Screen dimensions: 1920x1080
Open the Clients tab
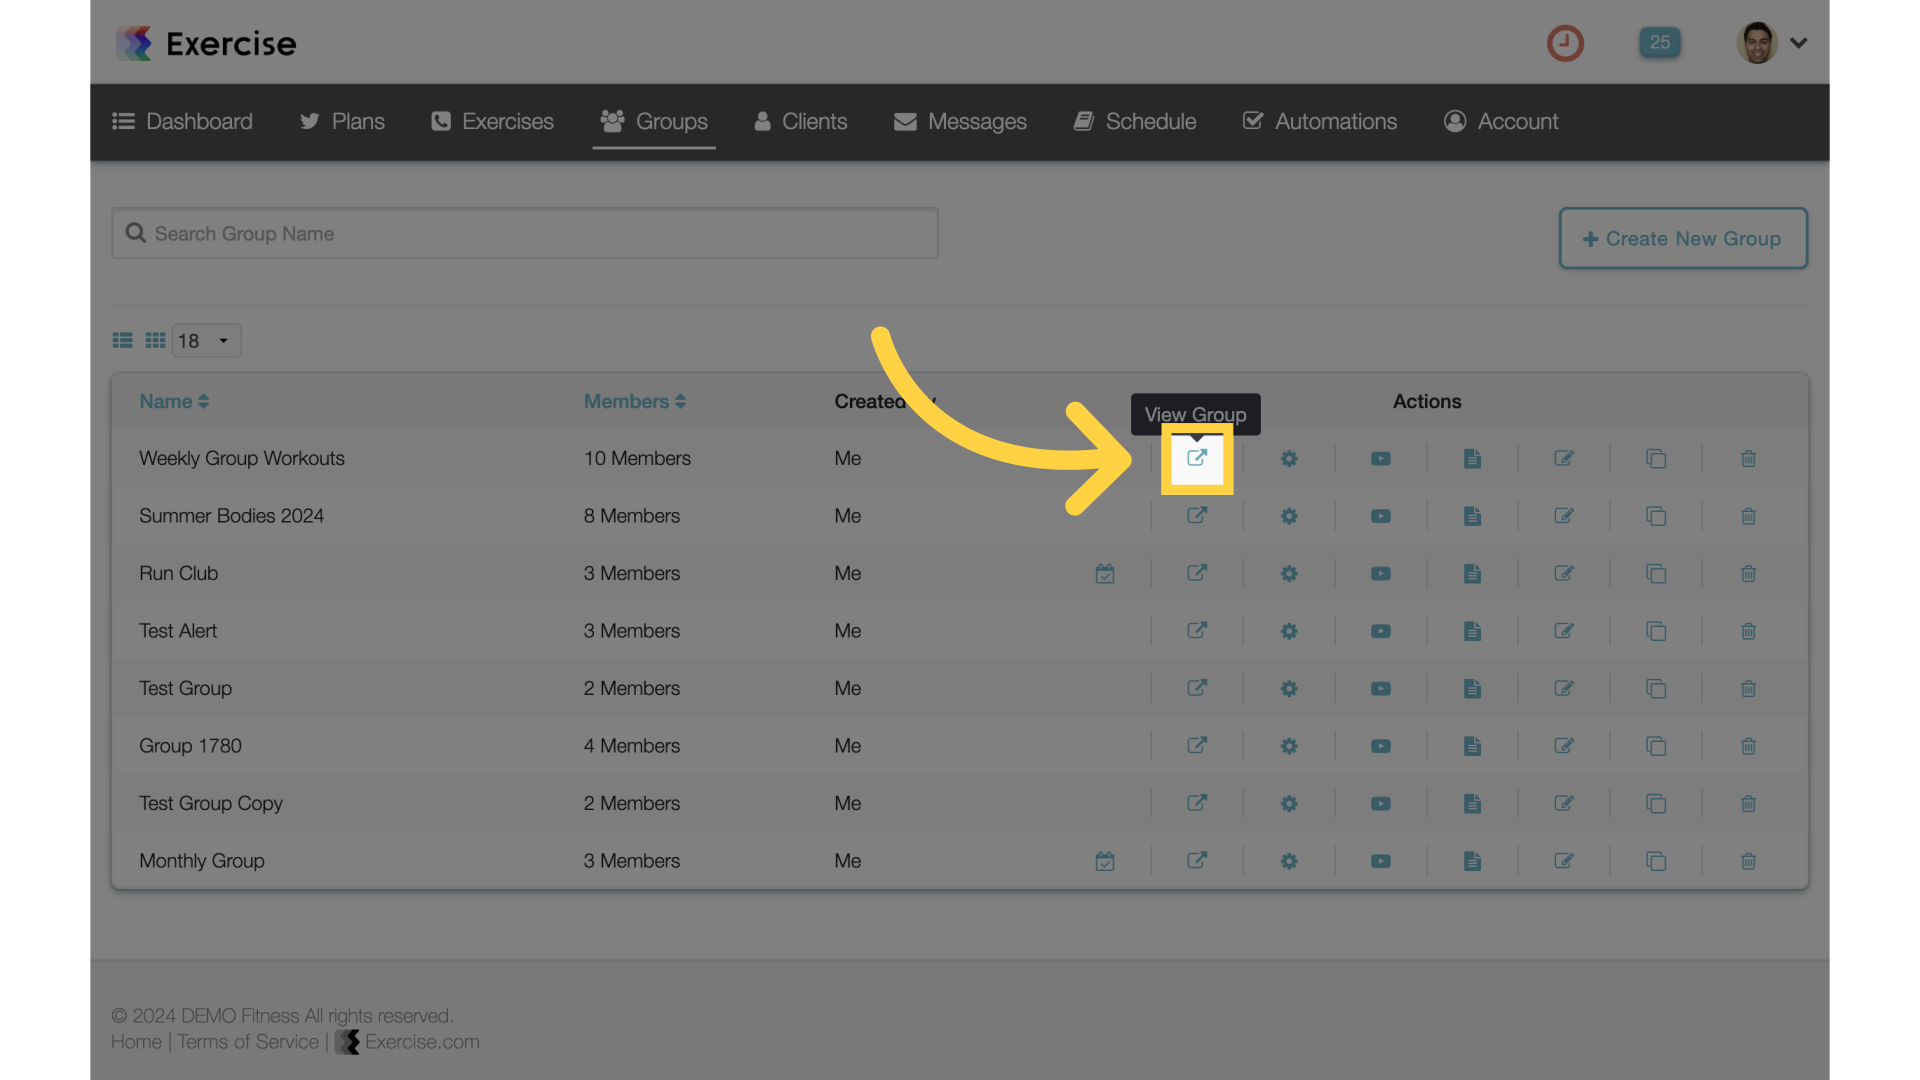(x=800, y=121)
